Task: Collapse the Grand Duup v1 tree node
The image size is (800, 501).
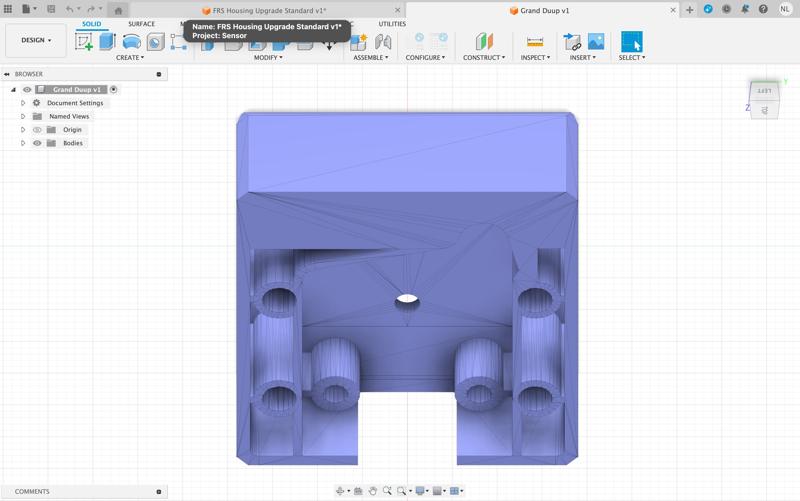Action: pyautogui.click(x=13, y=89)
